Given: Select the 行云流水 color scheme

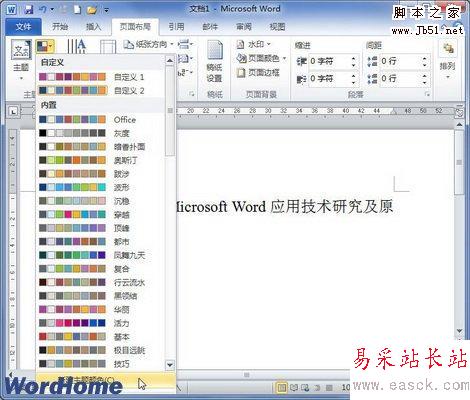Looking at the screenshot, I should [100, 282].
